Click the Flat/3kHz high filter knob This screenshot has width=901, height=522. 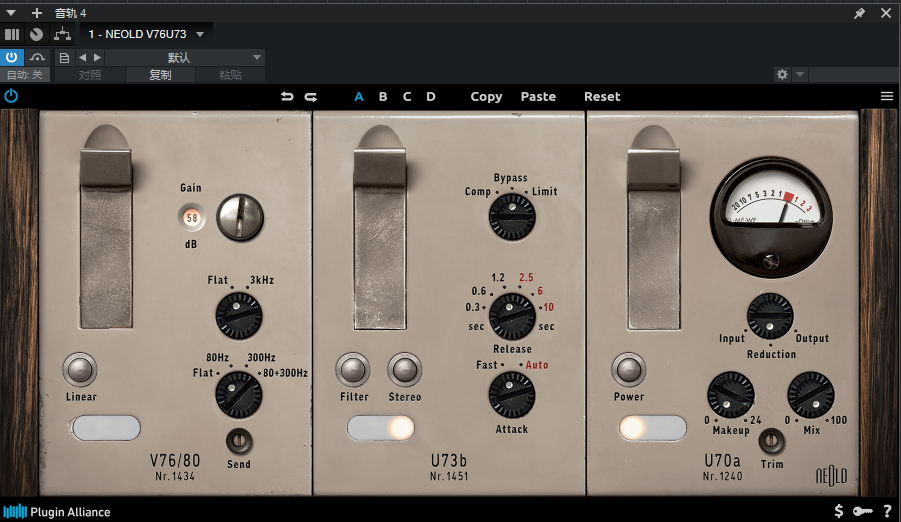pos(238,316)
